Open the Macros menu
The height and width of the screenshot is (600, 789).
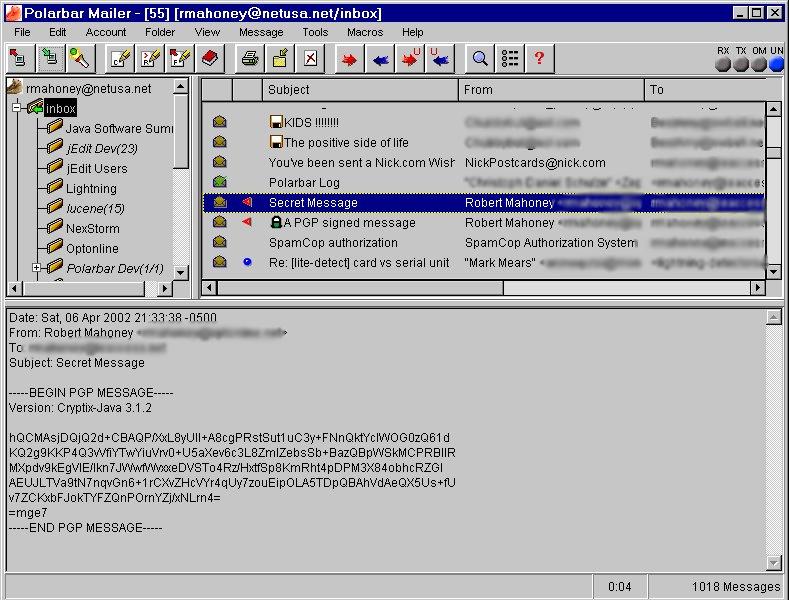[x=364, y=32]
